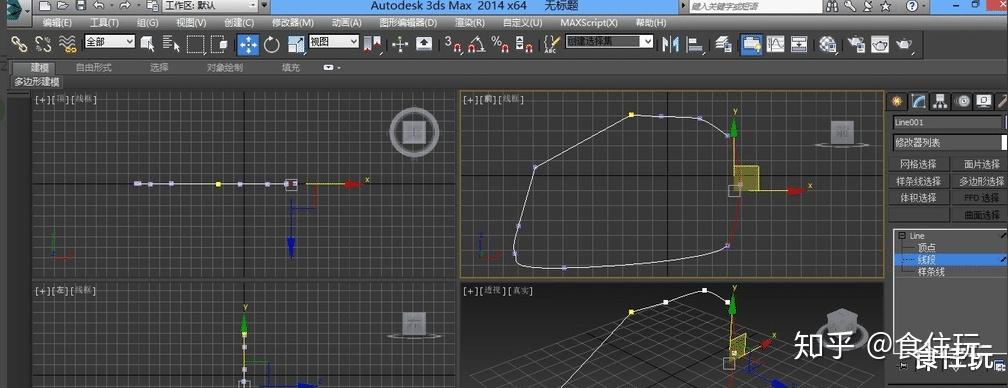This screenshot has height=388, width=1008.
Task: Click the Use Pivot Point Center tool
Action: (372, 44)
